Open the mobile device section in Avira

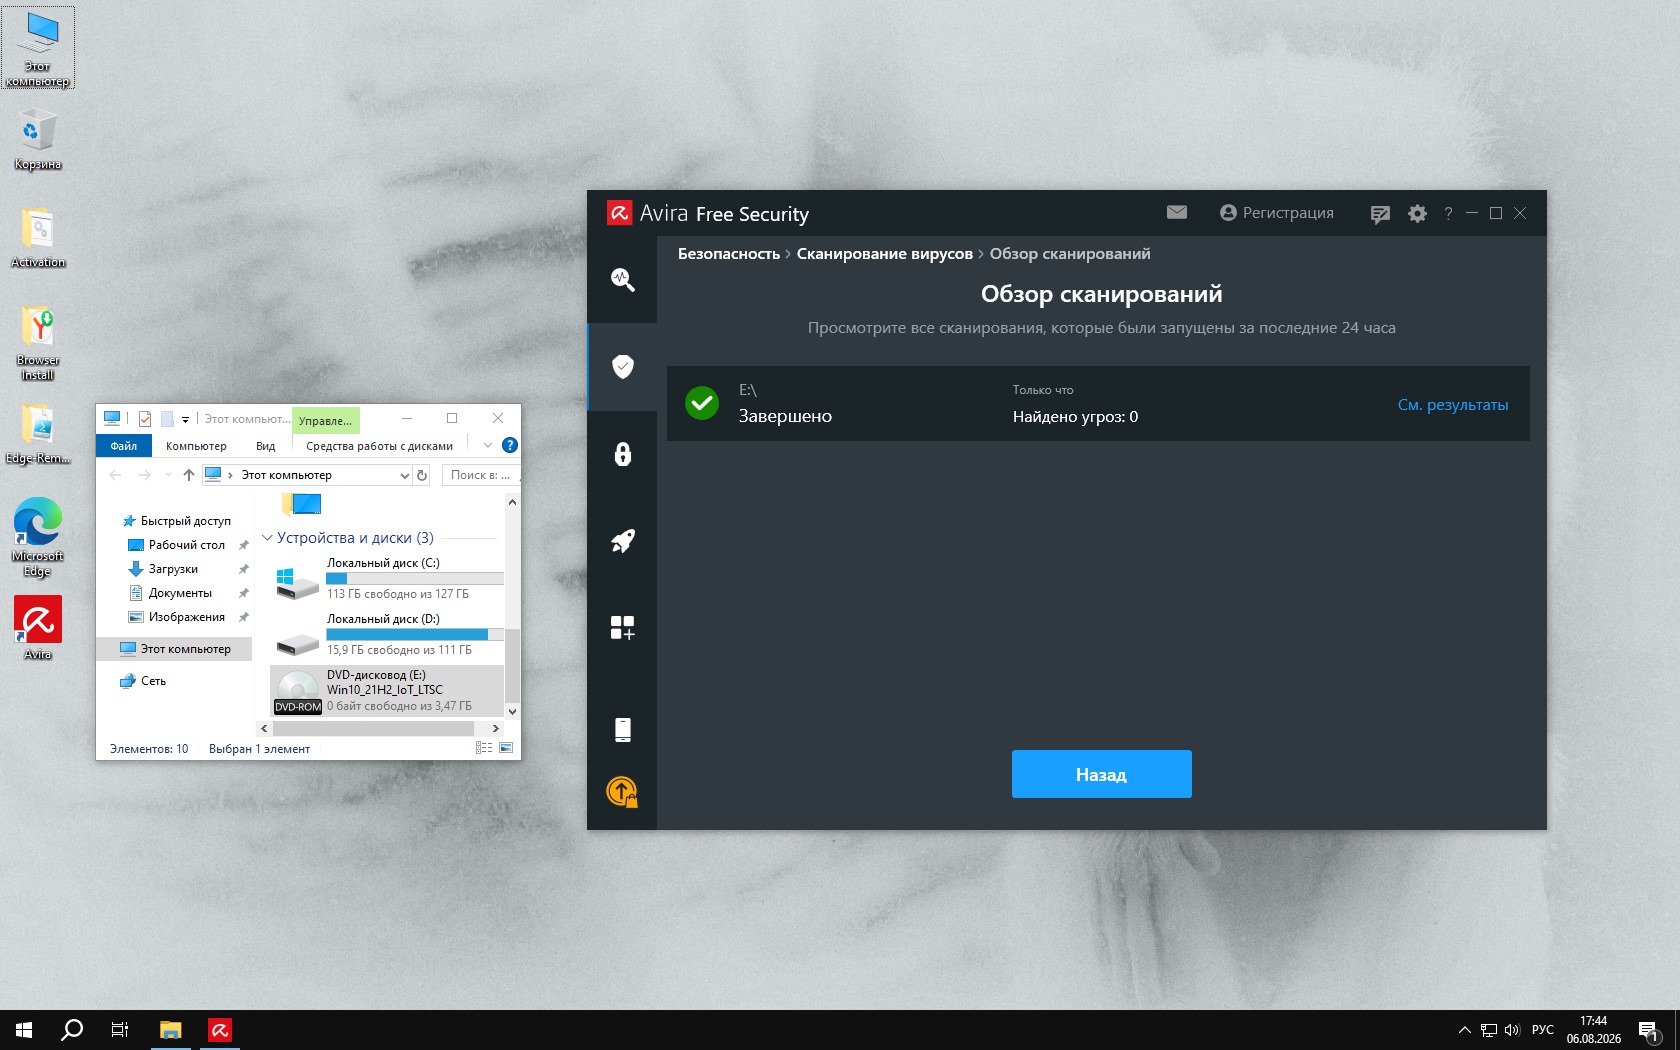[622, 730]
